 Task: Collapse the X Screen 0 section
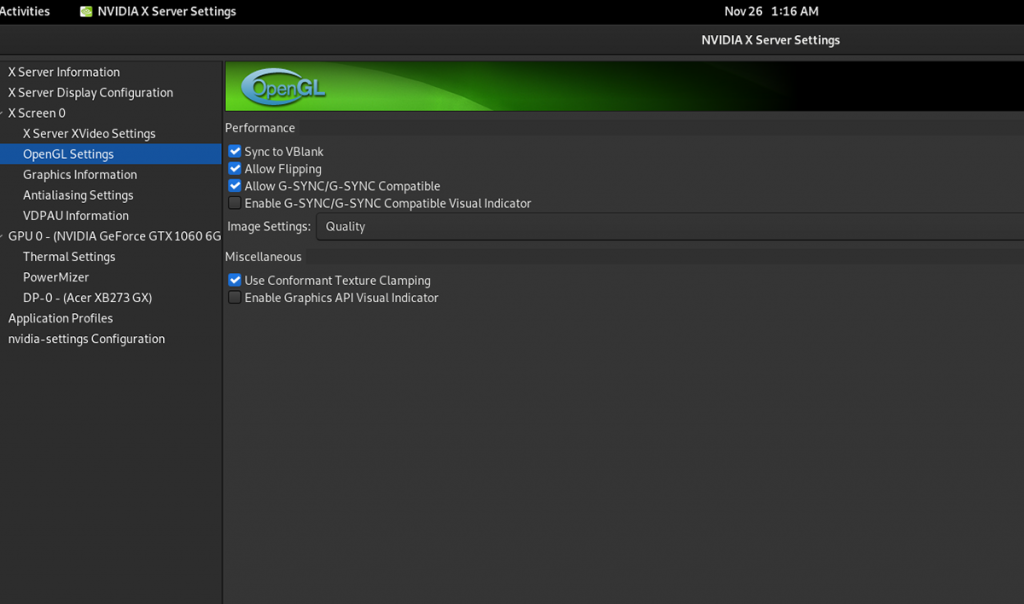[4, 112]
